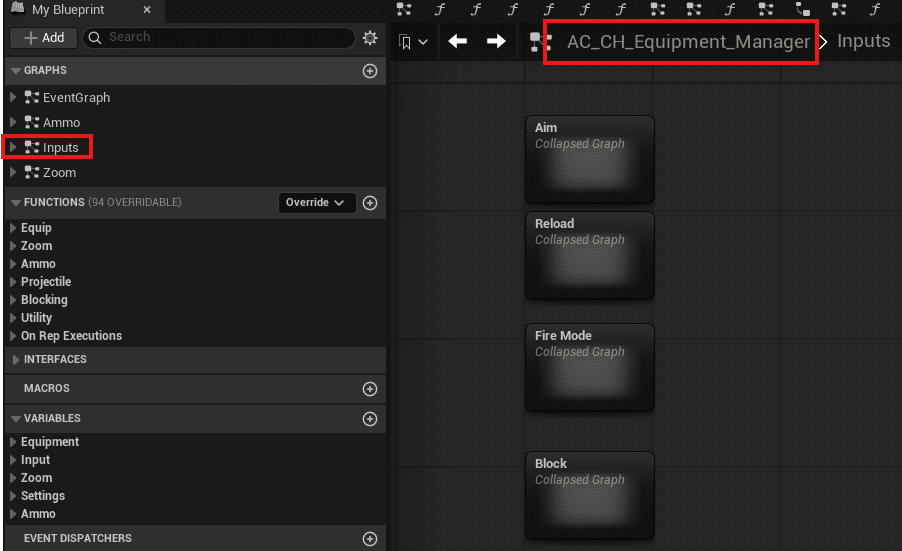Open the EventGraph graph
902x551 pixels.
(x=76, y=98)
